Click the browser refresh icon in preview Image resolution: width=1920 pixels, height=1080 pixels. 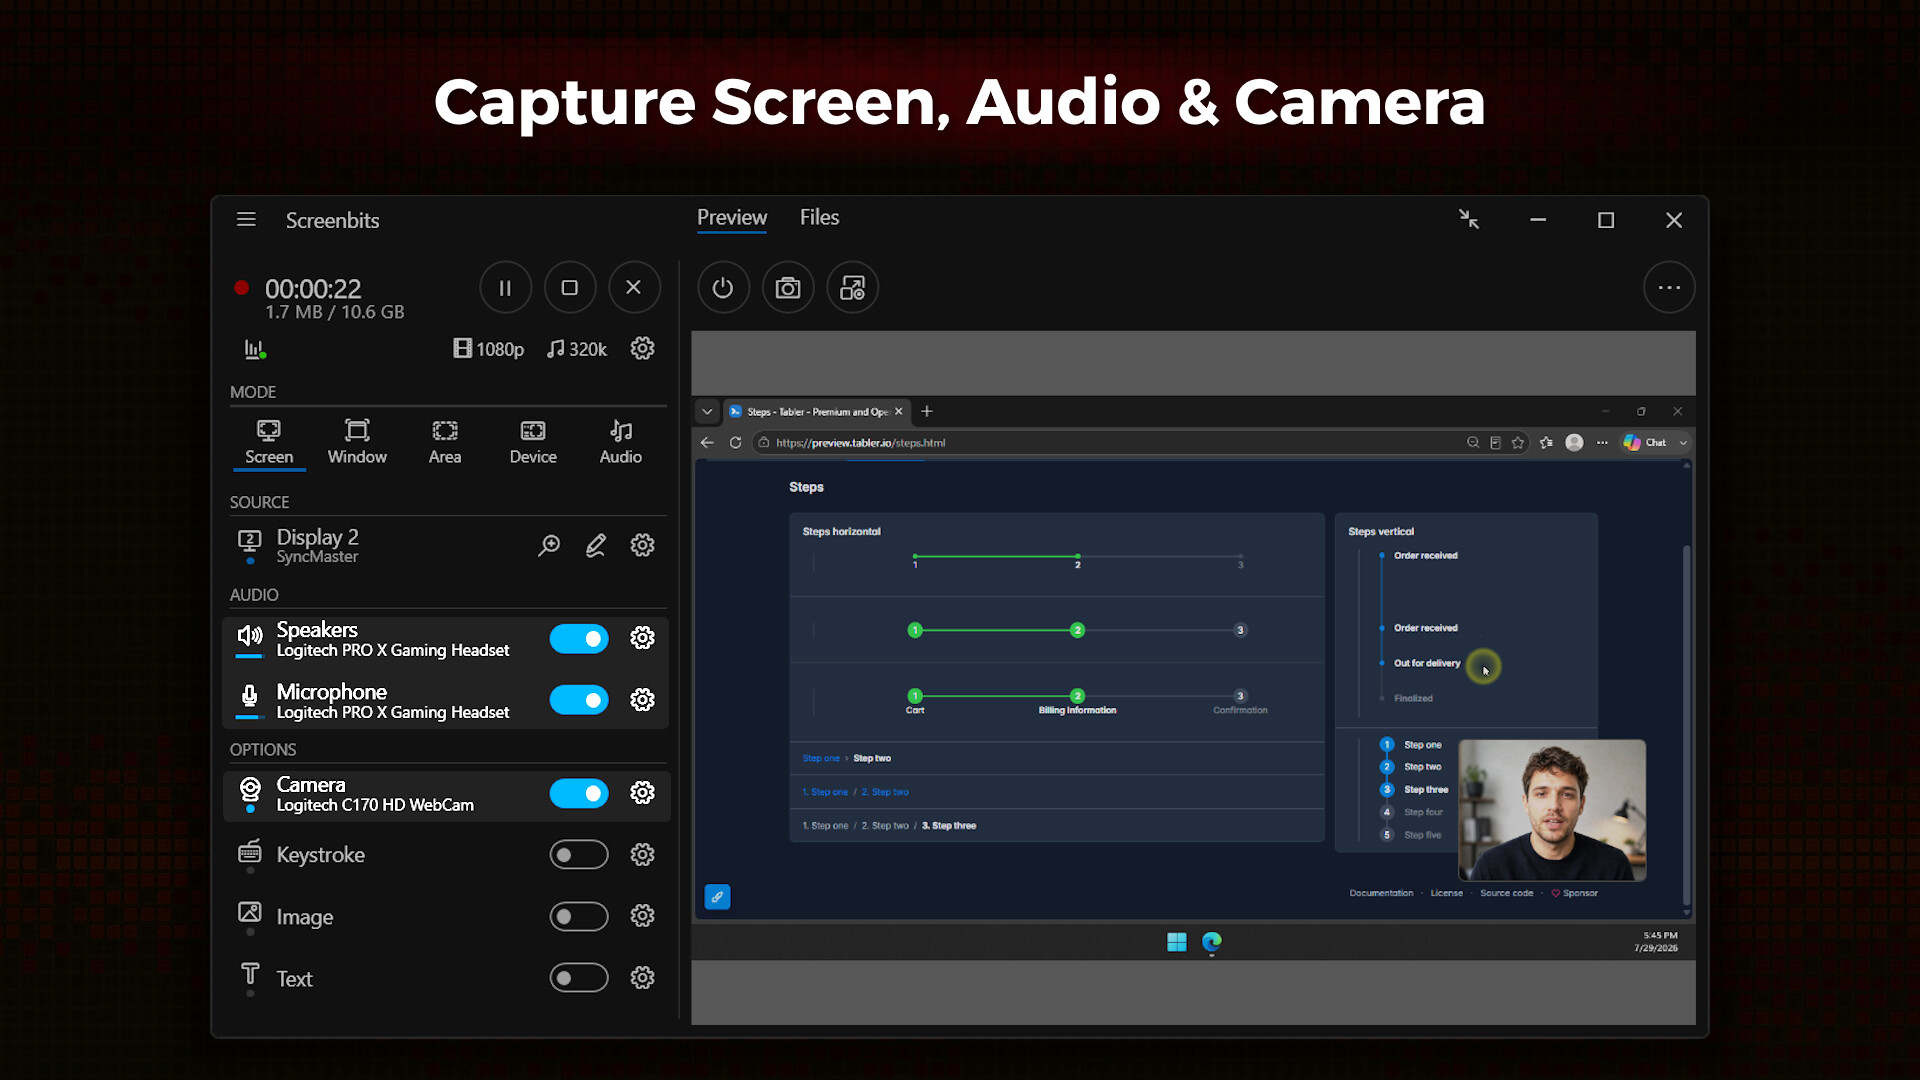735,442
